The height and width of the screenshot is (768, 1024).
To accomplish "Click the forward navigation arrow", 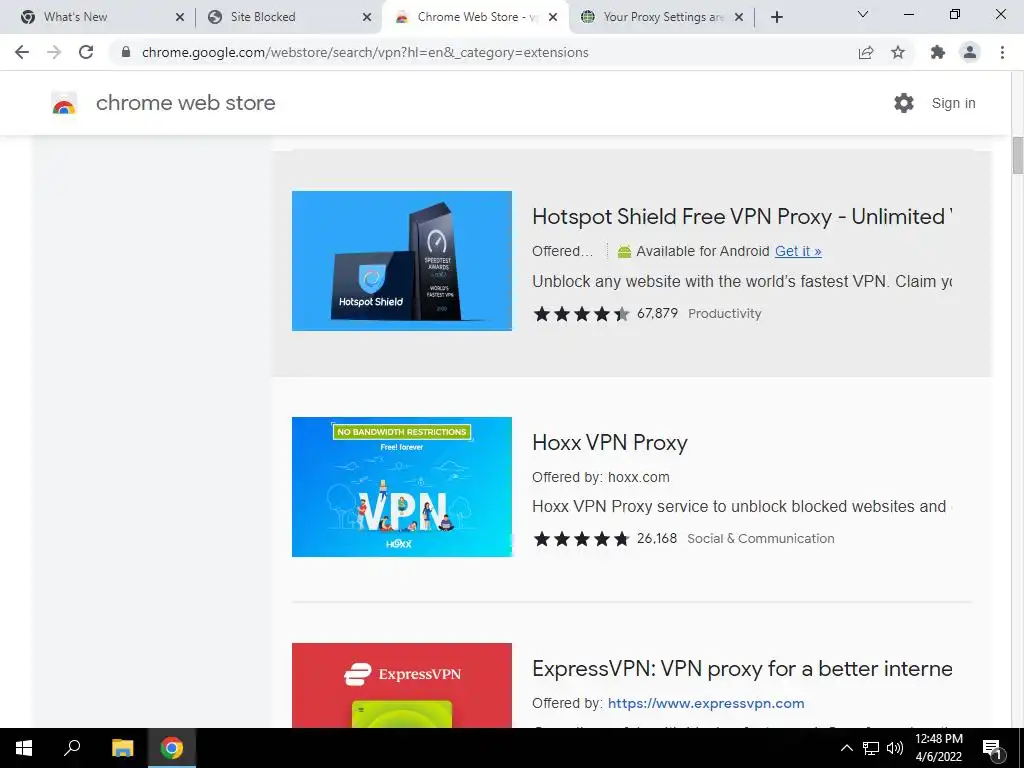I will 54,52.
